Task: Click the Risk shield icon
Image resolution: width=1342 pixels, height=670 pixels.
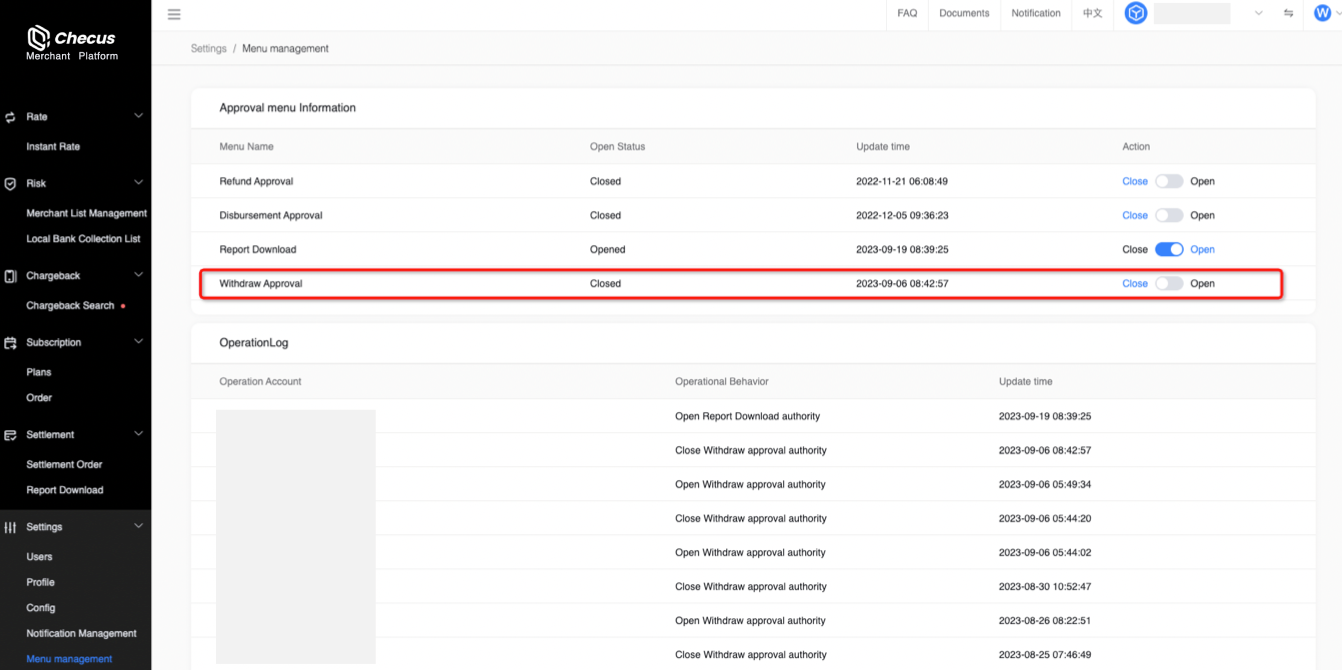Action: tap(11, 184)
